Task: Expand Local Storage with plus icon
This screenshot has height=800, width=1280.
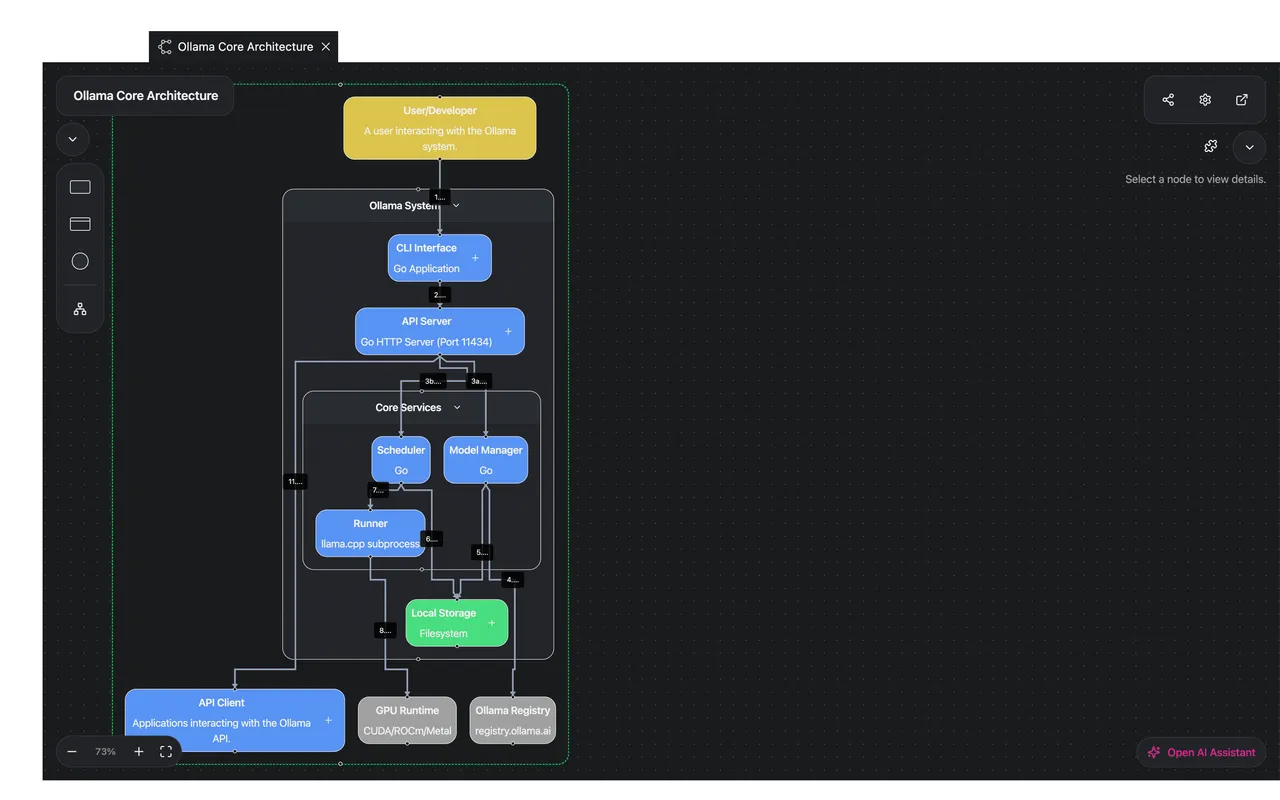Action: pos(491,623)
